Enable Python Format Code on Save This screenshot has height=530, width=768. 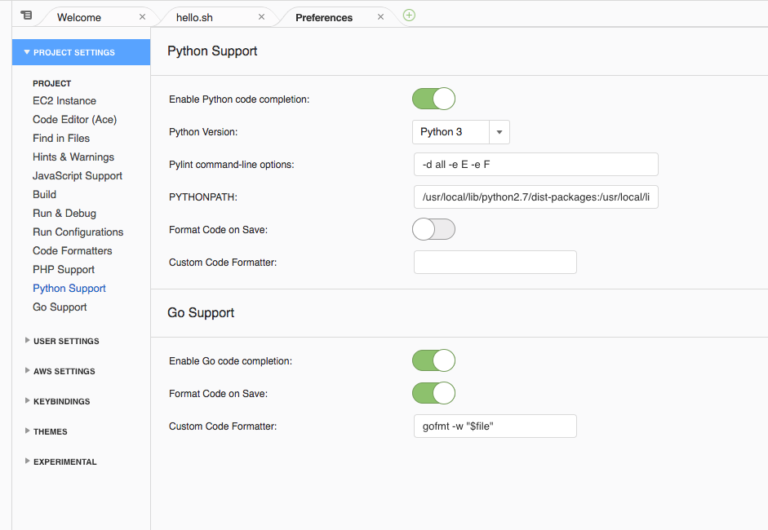pos(433,229)
